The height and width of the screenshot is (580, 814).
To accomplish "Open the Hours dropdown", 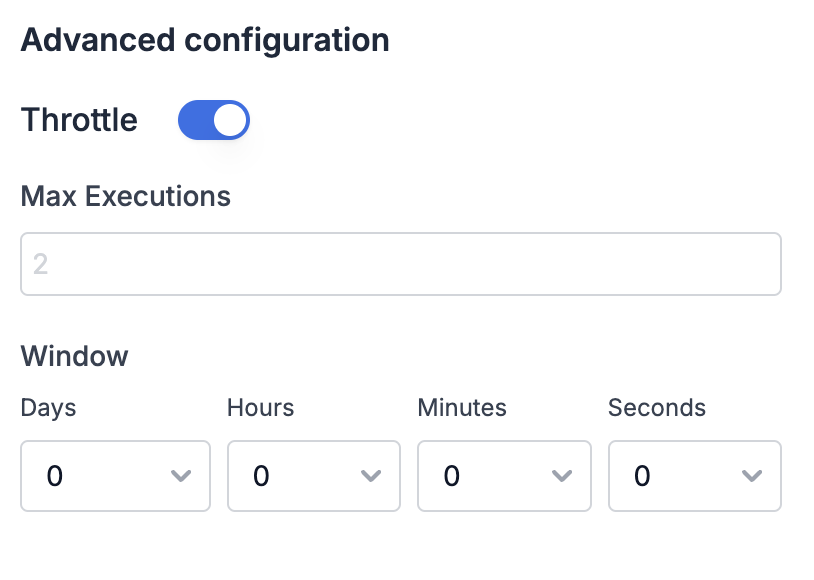I will (x=313, y=476).
